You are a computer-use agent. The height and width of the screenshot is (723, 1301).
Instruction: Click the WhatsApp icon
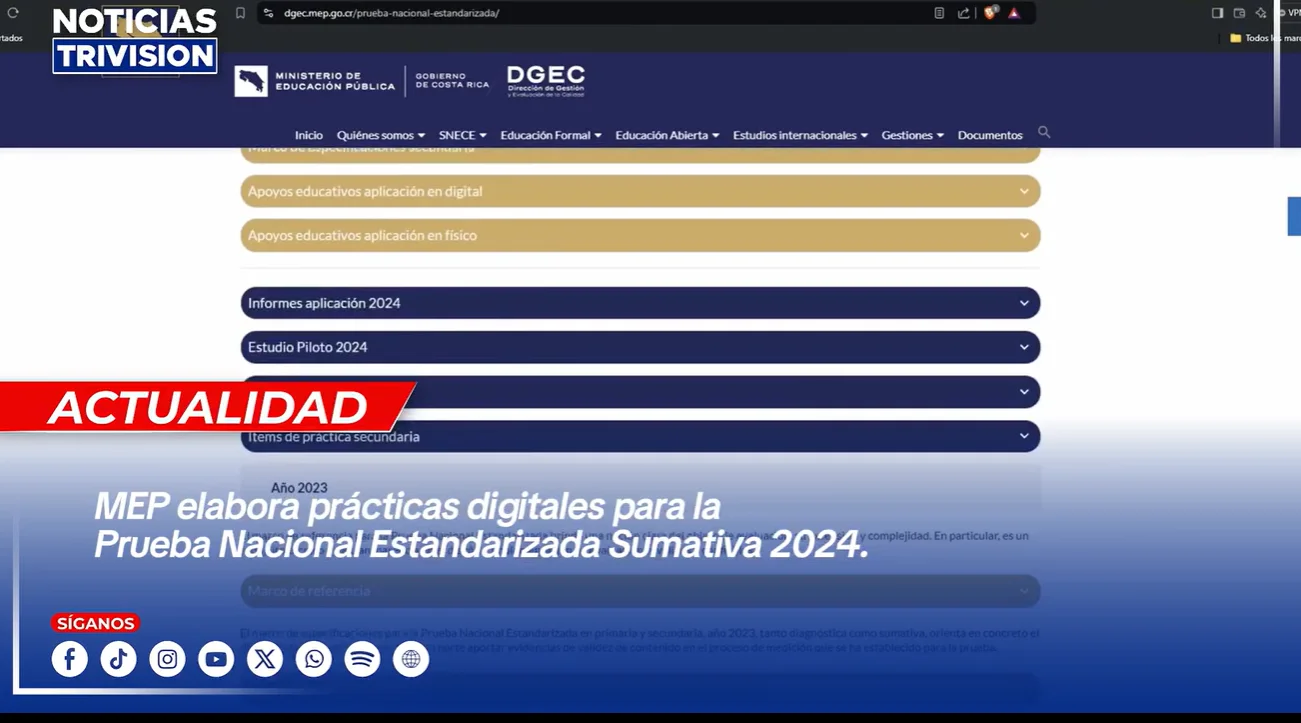[314, 659]
